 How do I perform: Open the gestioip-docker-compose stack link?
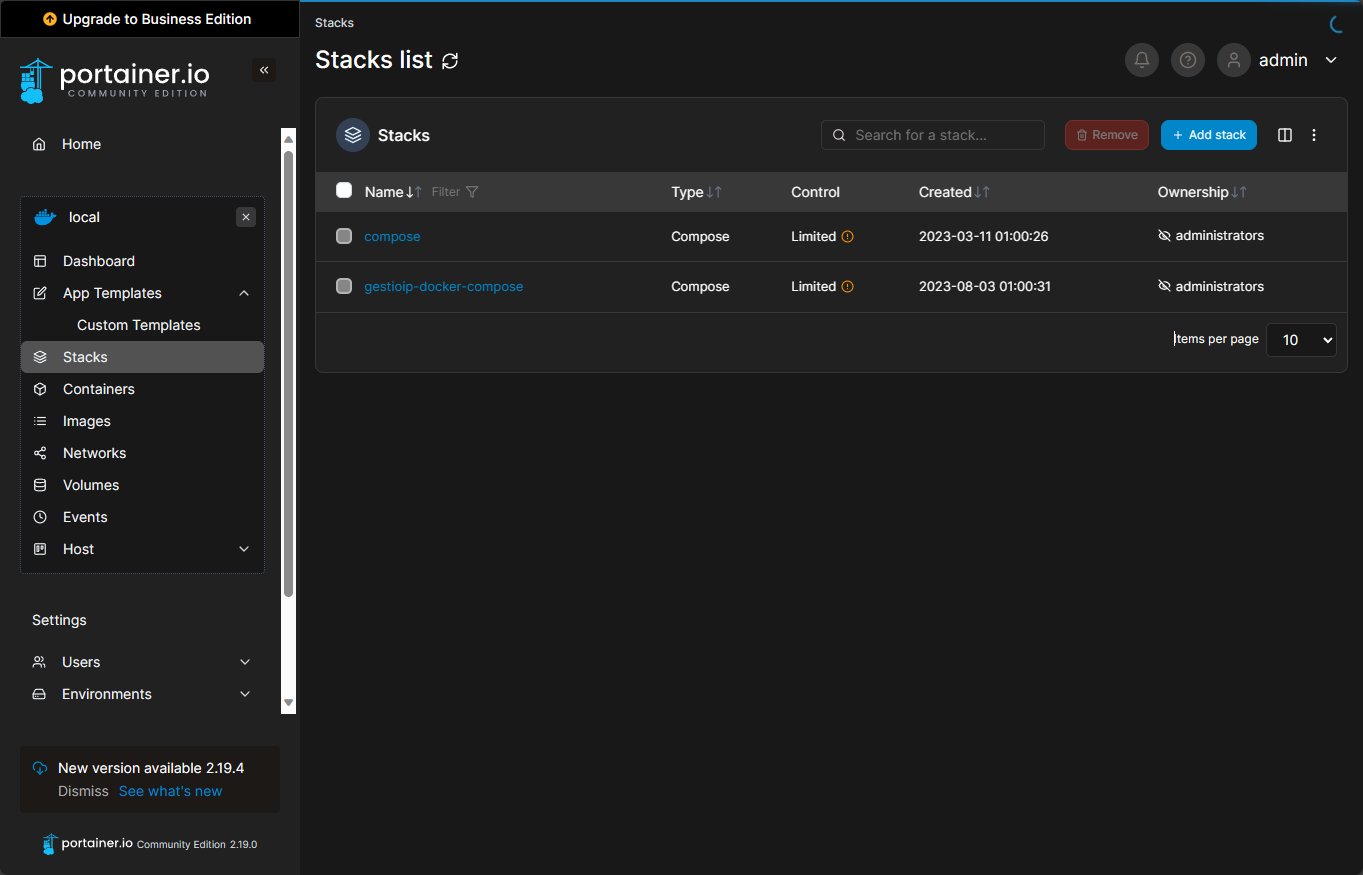443,287
